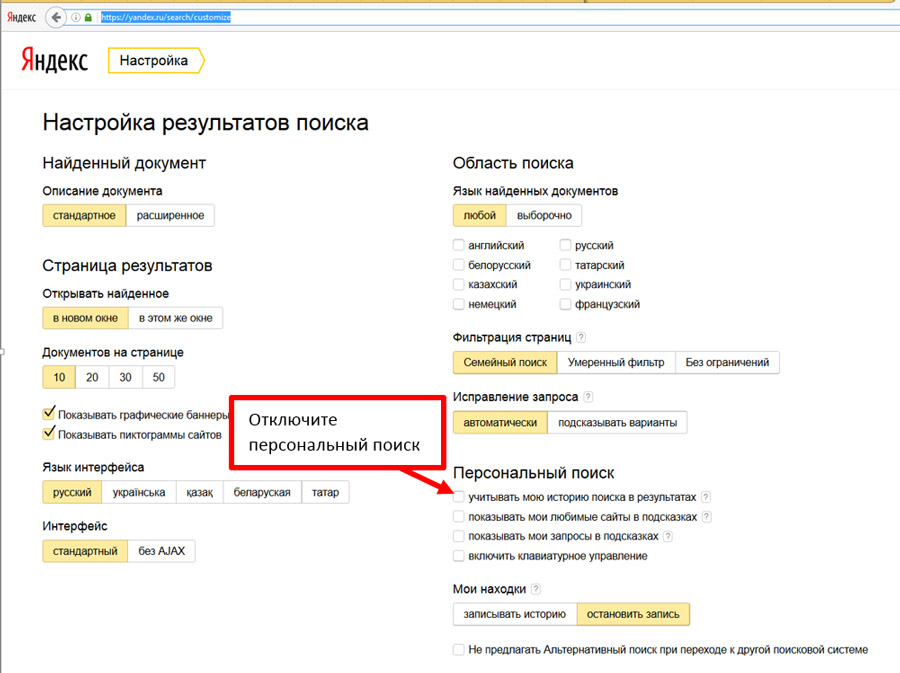
Task: Open help for my queries in suggestions
Action: point(668,536)
